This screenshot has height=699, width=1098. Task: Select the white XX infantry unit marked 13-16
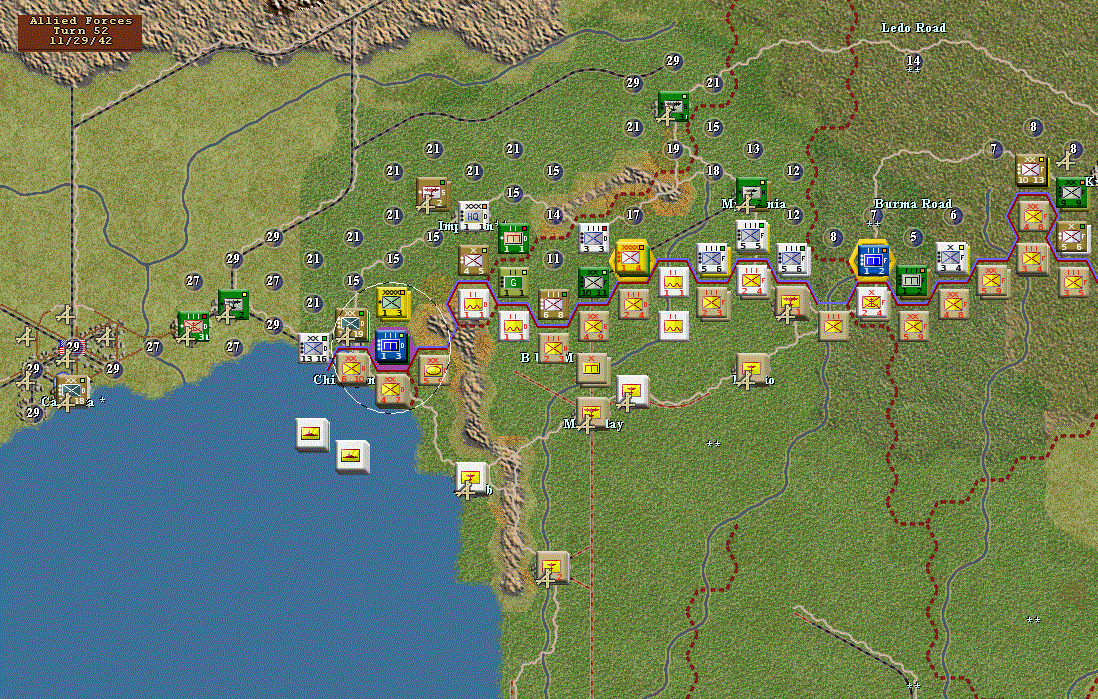click(x=314, y=348)
